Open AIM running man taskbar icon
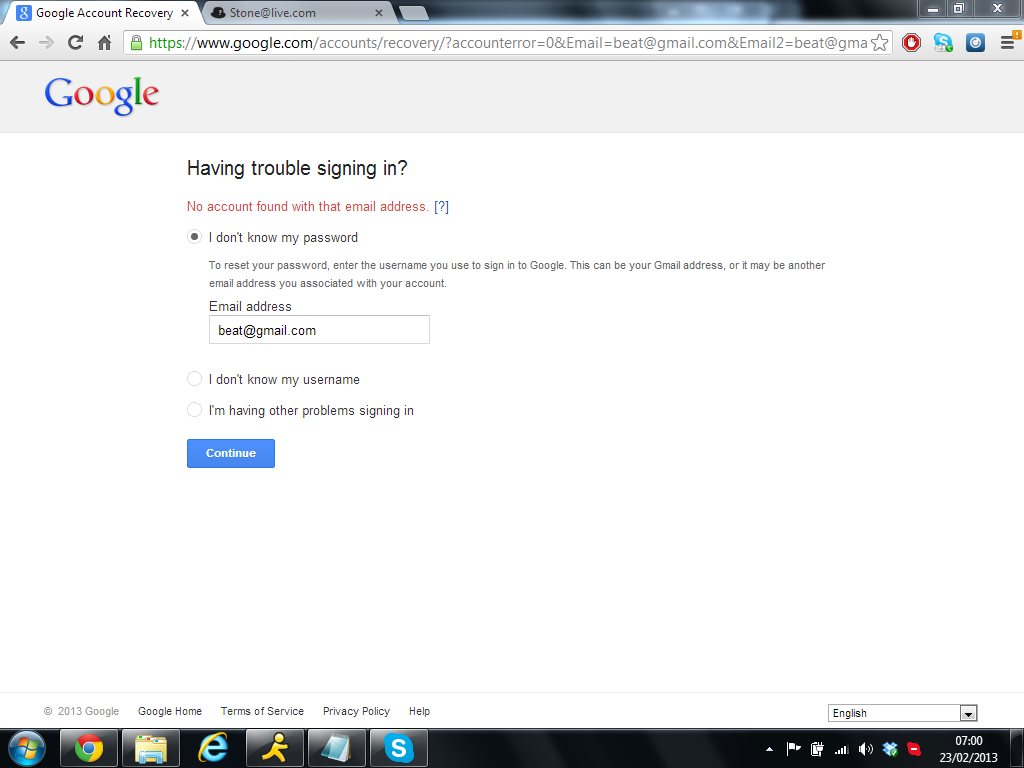This screenshot has width=1024, height=768. [x=275, y=748]
